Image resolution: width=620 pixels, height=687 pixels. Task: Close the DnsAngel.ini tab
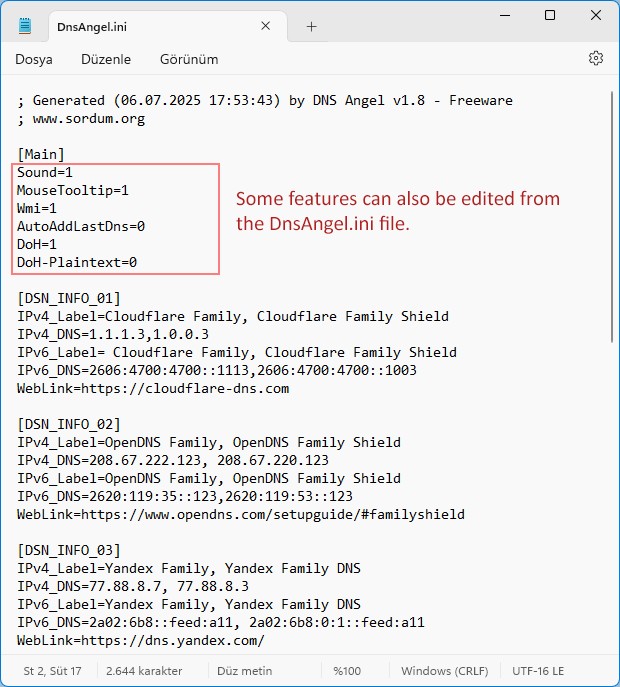(267, 26)
